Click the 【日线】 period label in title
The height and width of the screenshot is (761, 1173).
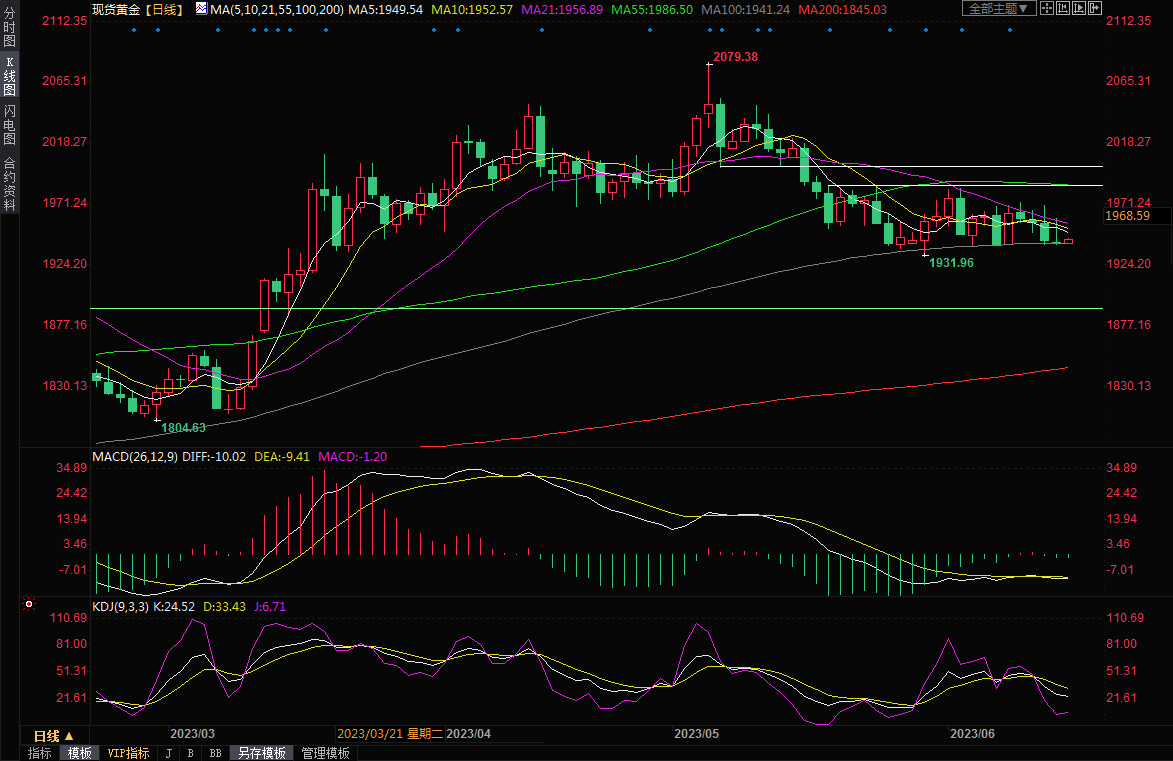click(x=164, y=9)
